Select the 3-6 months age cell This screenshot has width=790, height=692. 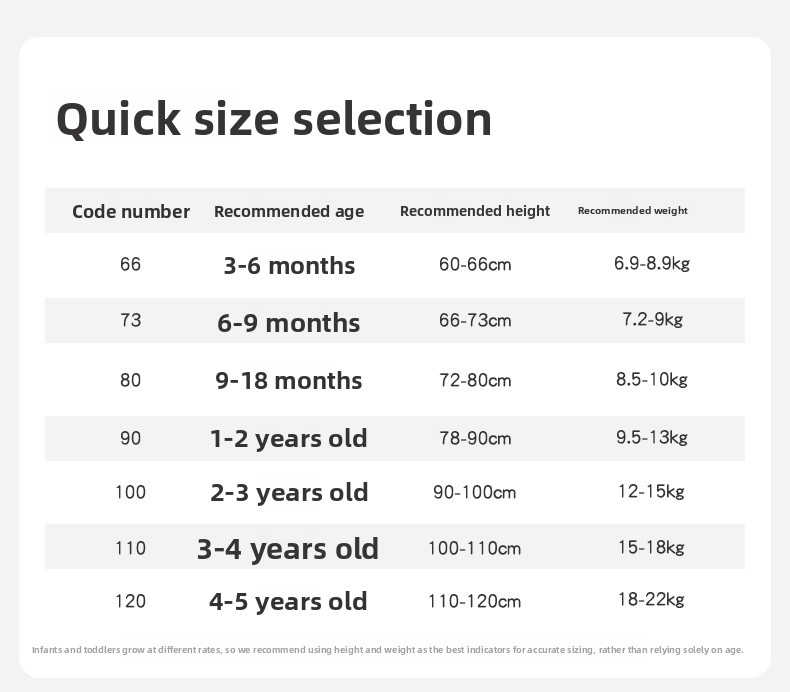click(x=289, y=266)
